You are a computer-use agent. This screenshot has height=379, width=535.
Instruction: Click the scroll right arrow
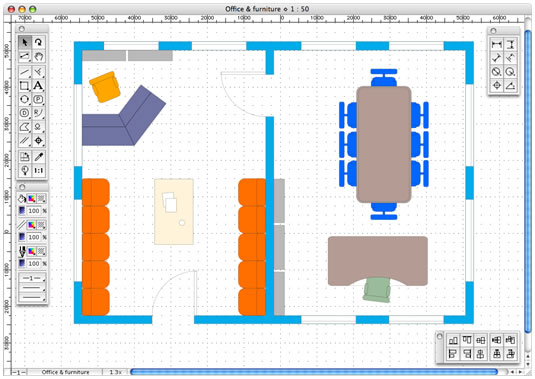[520, 372]
